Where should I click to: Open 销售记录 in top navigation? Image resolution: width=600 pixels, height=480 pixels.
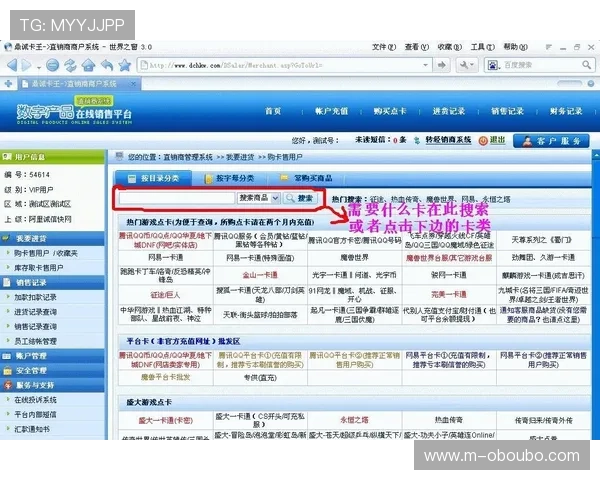click(x=507, y=111)
